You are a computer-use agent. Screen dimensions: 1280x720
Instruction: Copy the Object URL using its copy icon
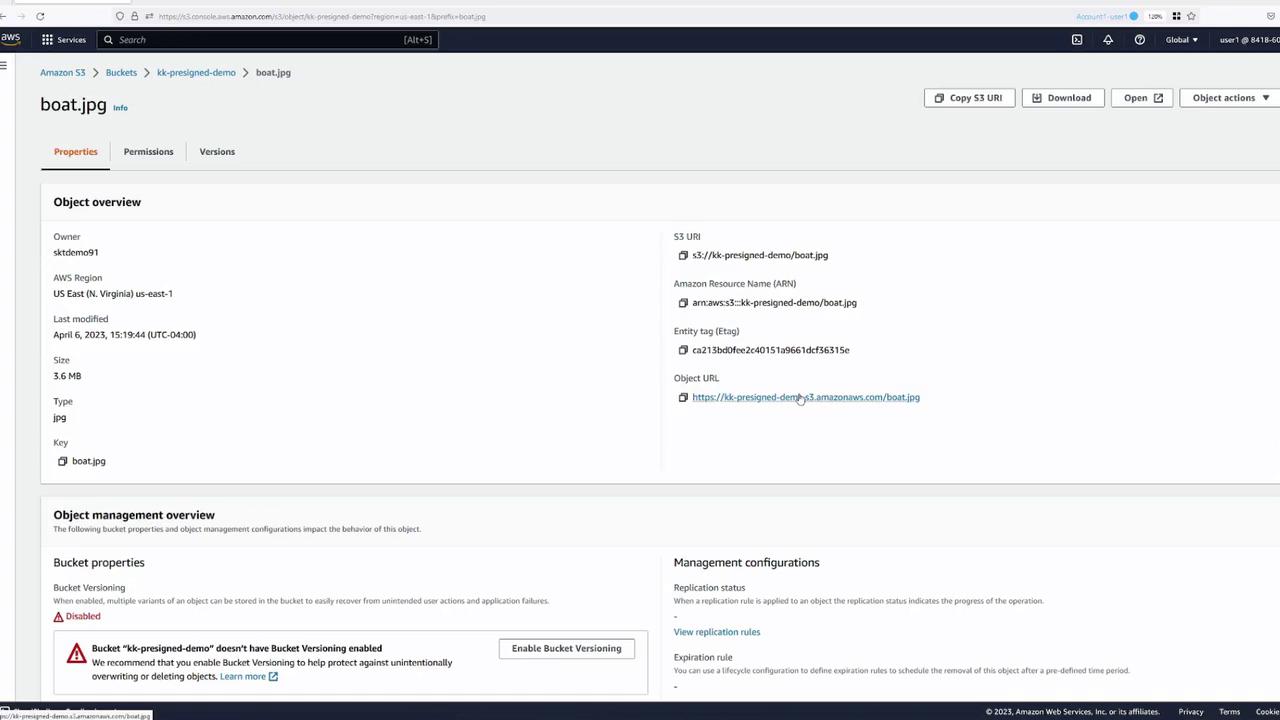pyautogui.click(x=683, y=397)
